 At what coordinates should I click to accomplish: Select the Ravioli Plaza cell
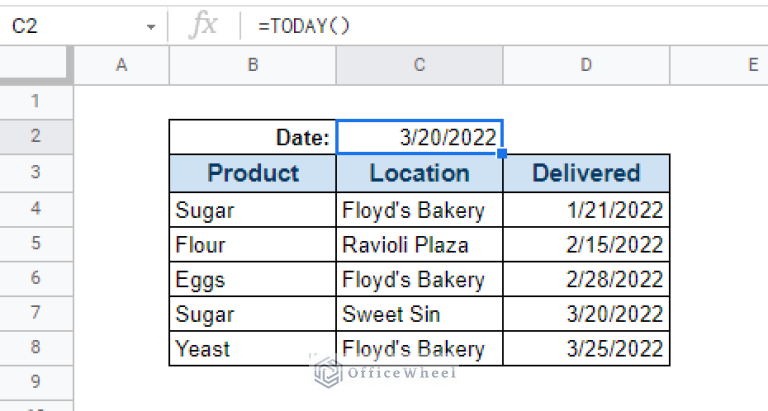(x=419, y=244)
